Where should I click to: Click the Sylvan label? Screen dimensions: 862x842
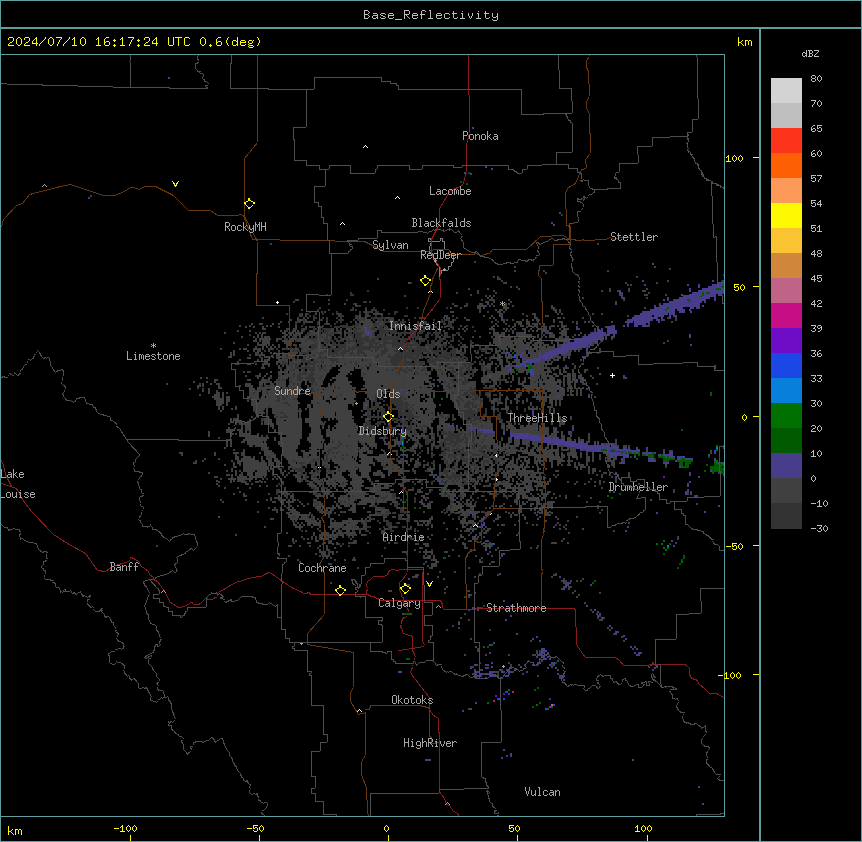390,245
